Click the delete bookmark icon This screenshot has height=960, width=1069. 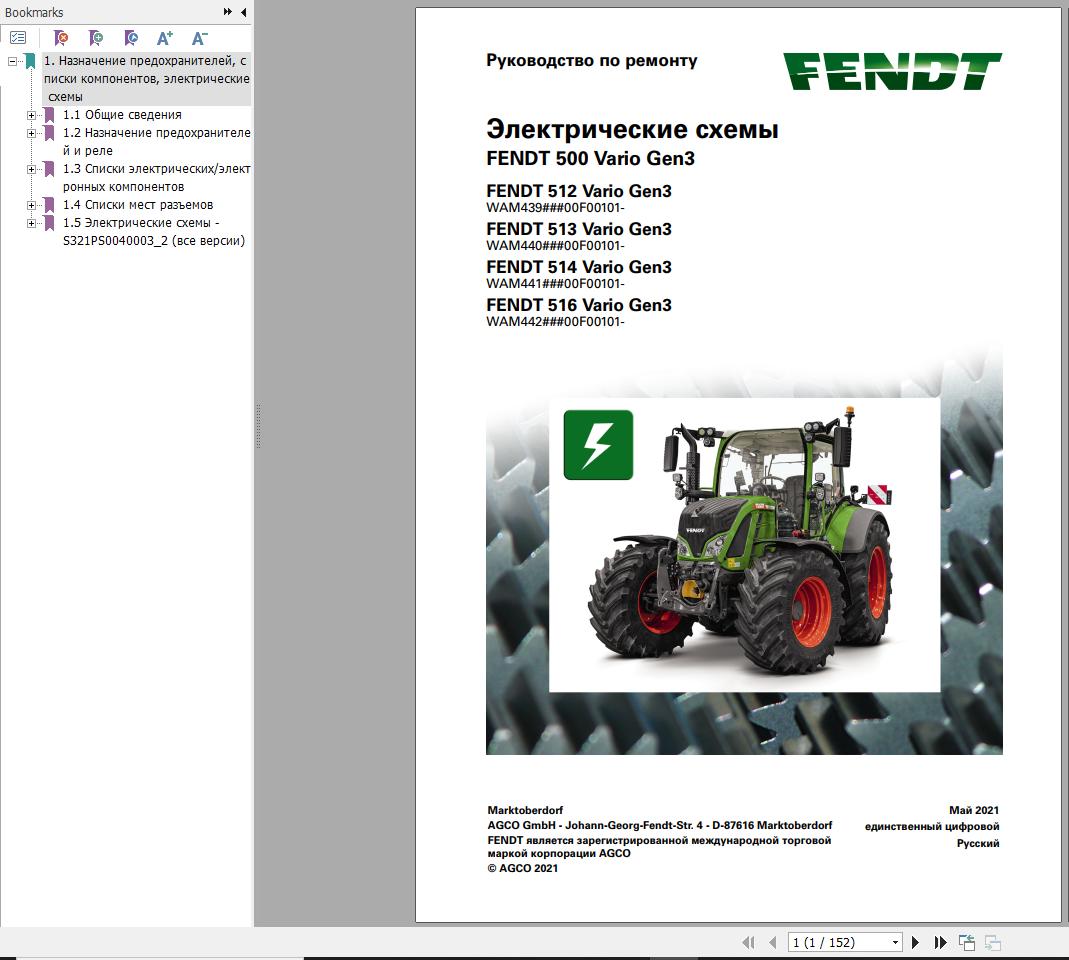61,38
